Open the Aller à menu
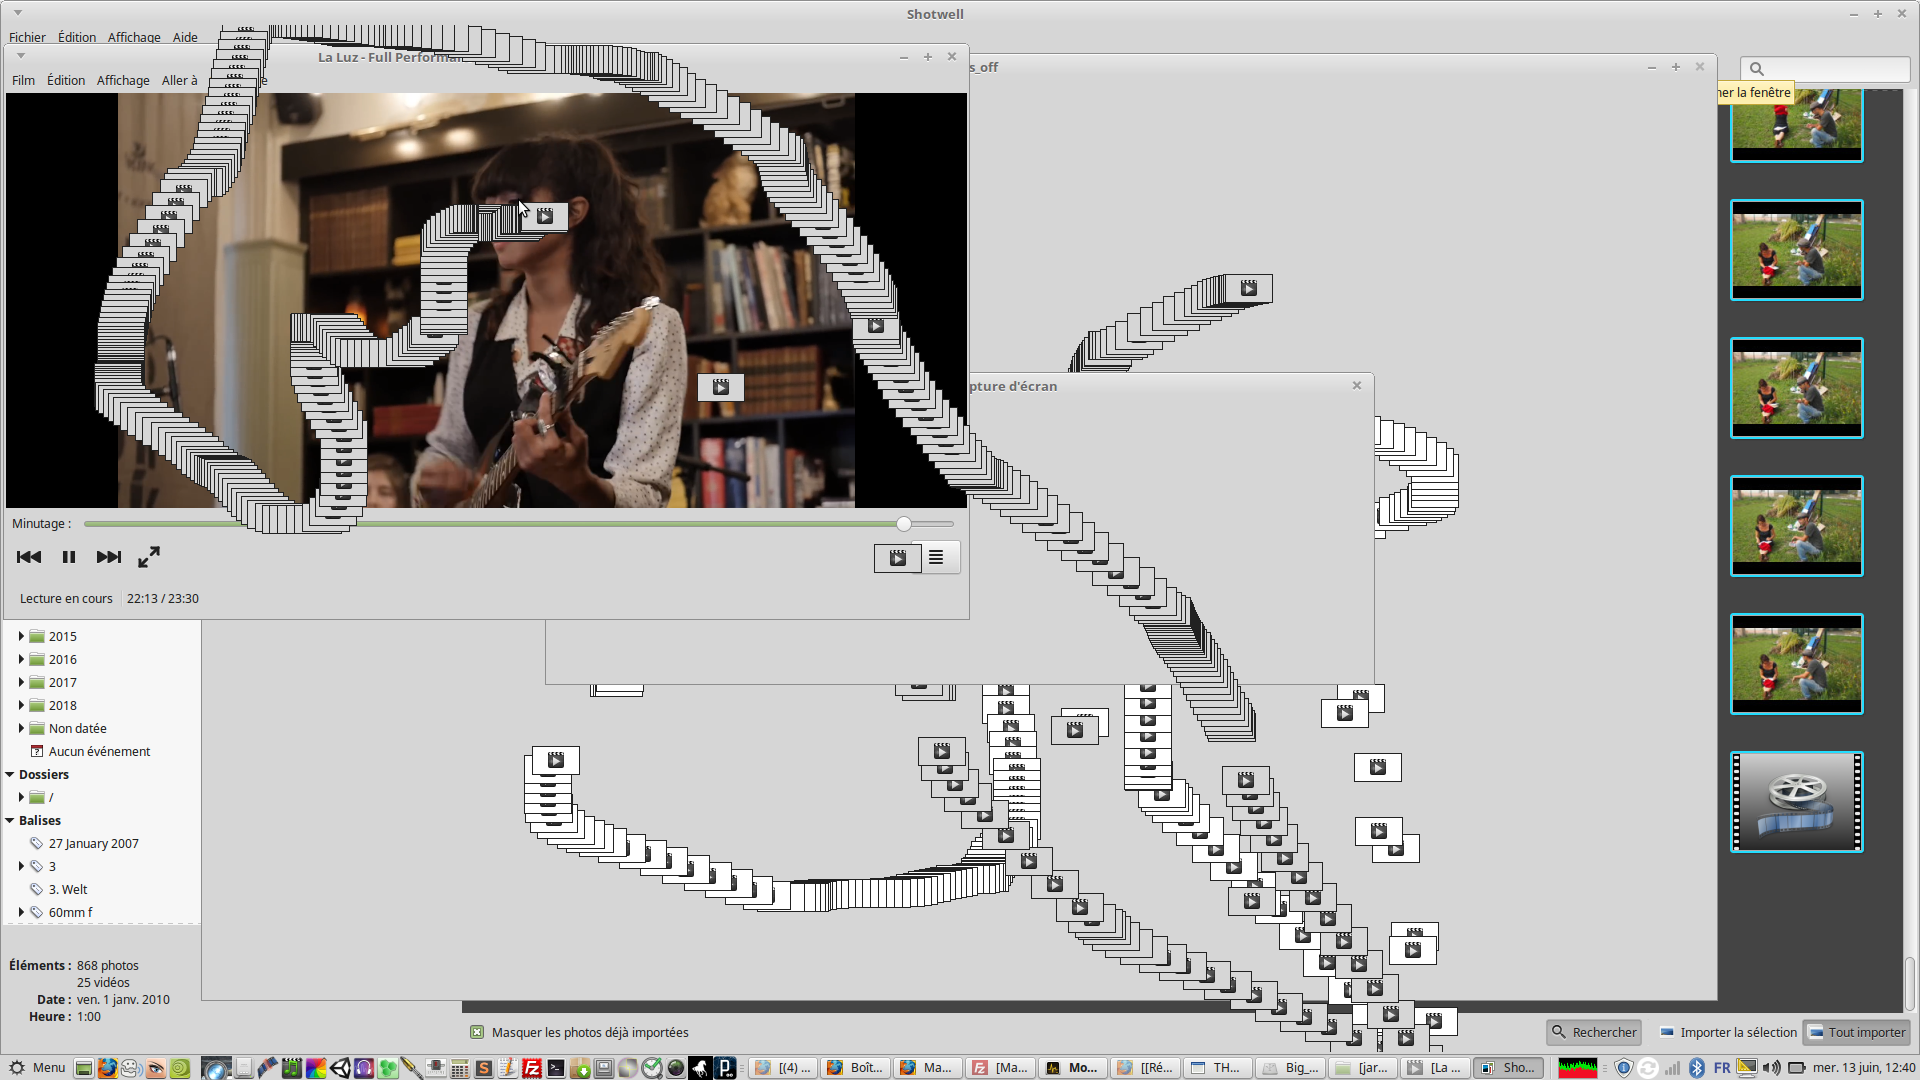Screen dimensions: 1920x1080 tap(179, 80)
